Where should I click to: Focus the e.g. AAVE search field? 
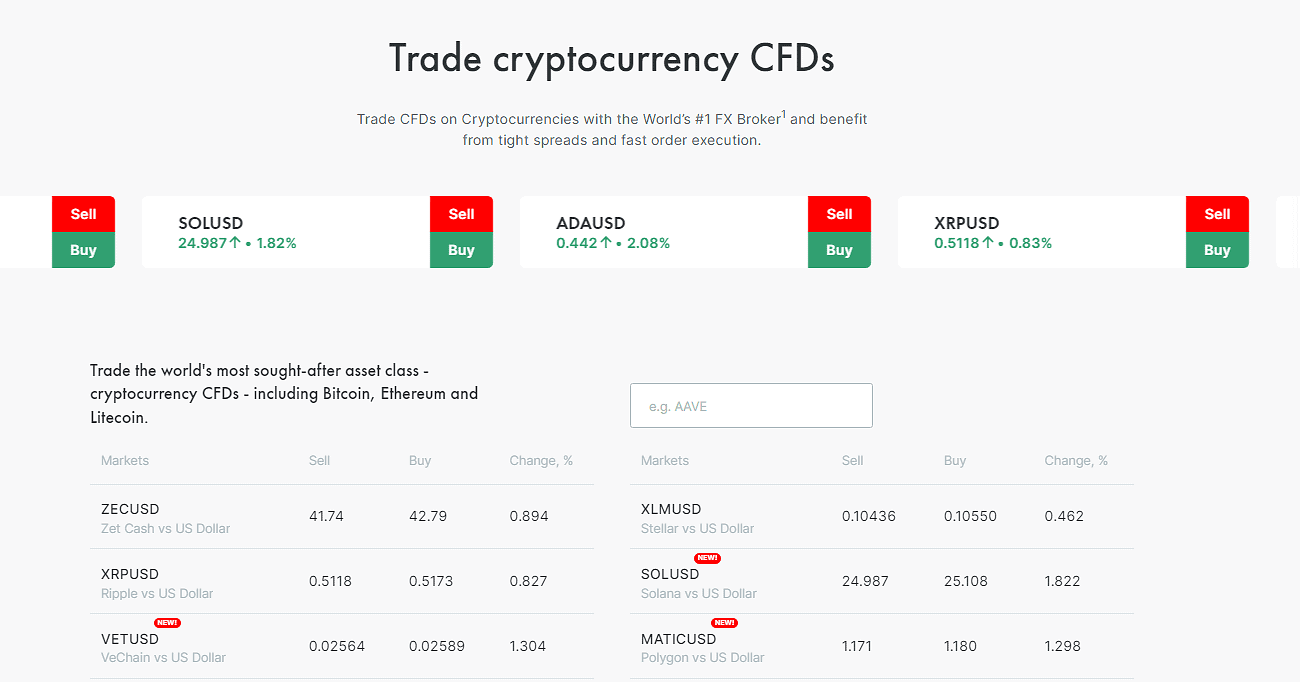point(751,406)
